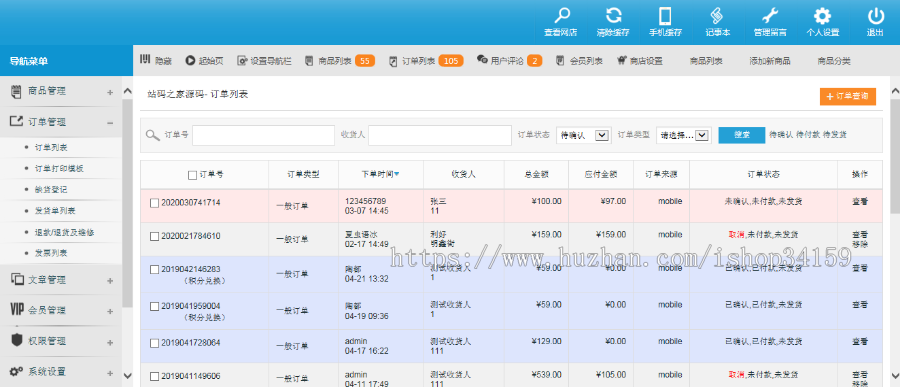900x387 pixels.
Task: Open the 记事本 notebook icon
Action: (717, 16)
